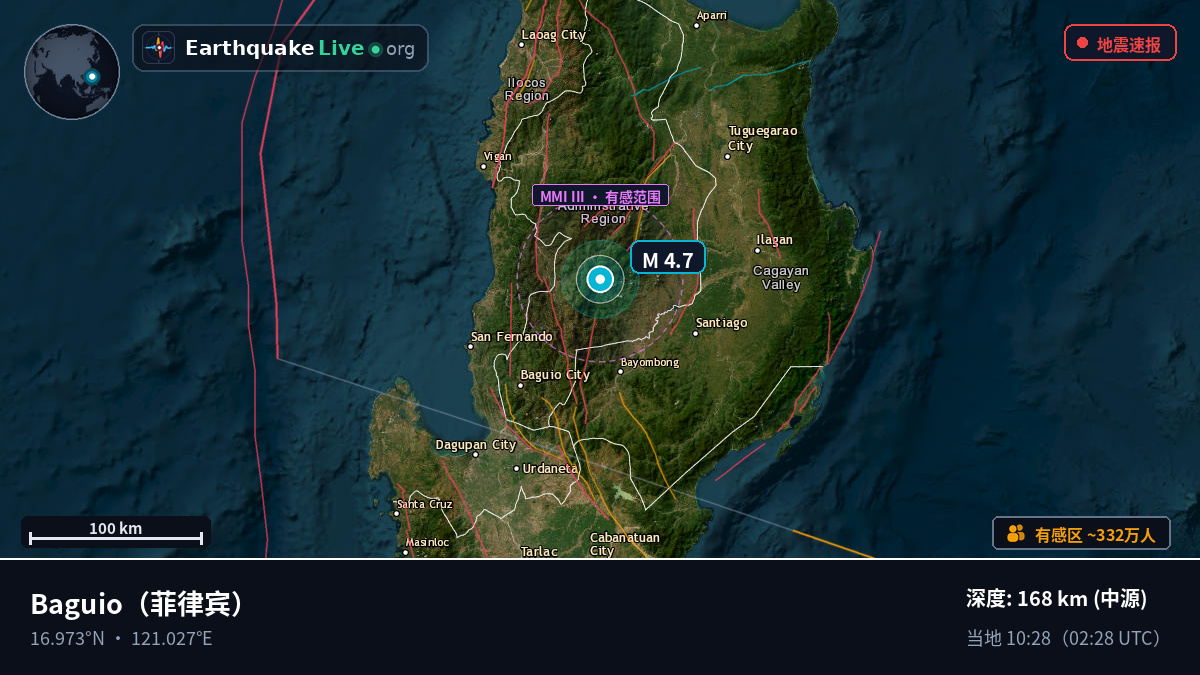Select the Baguio City map marker
Screen dimensions: 1200x675
click(x=520, y=385)
